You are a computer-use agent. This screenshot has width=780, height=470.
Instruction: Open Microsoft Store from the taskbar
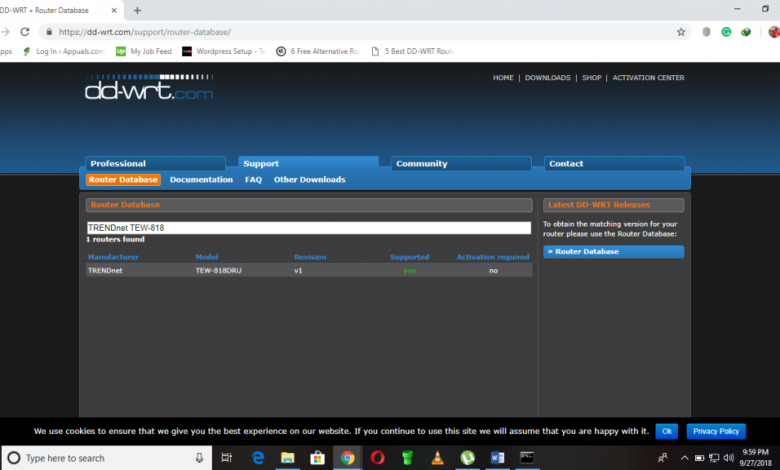(x=317, y=458)
